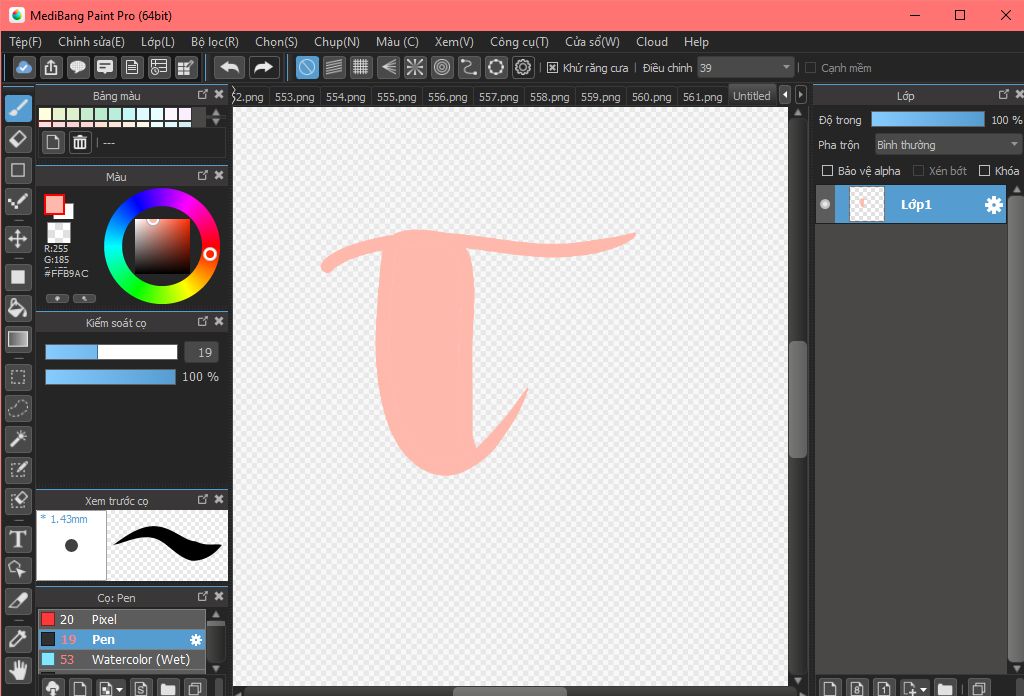Toggle Cạnh mềm checkbox
This screenshot has width=1024, height=696.
click(810, 68)
